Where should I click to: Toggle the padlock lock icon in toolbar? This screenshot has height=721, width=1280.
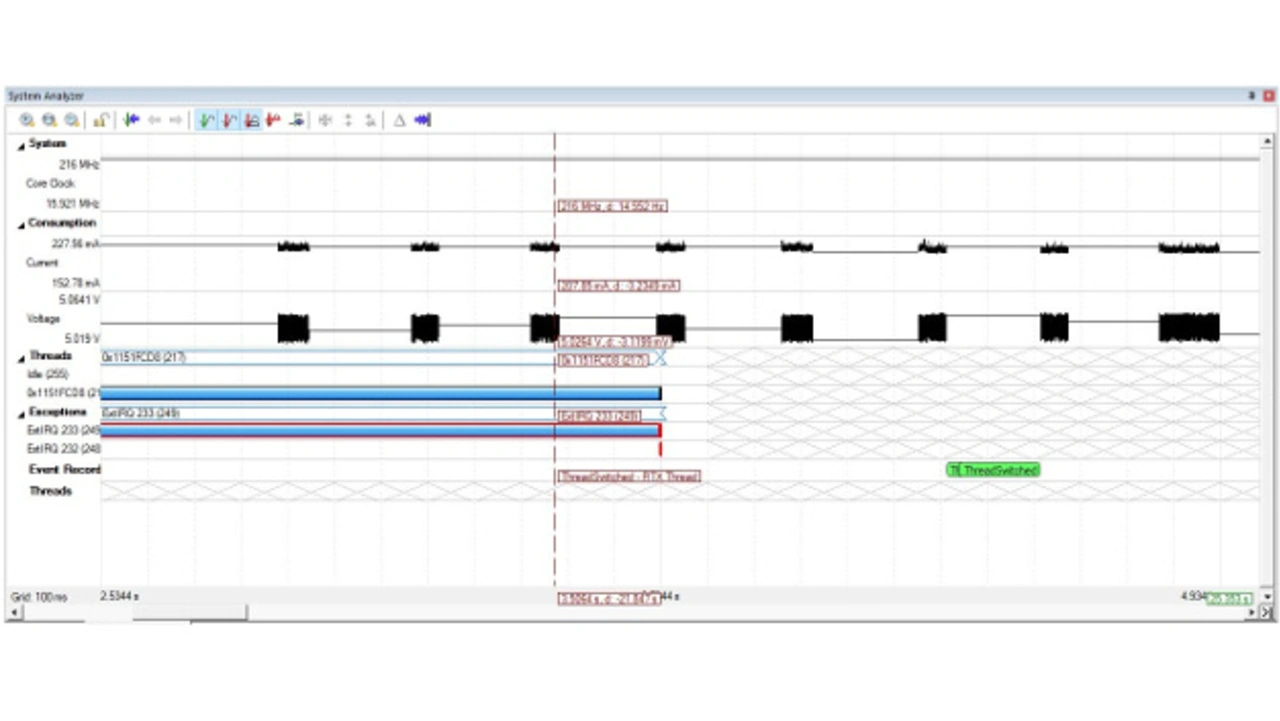click(x=101, y=120)
